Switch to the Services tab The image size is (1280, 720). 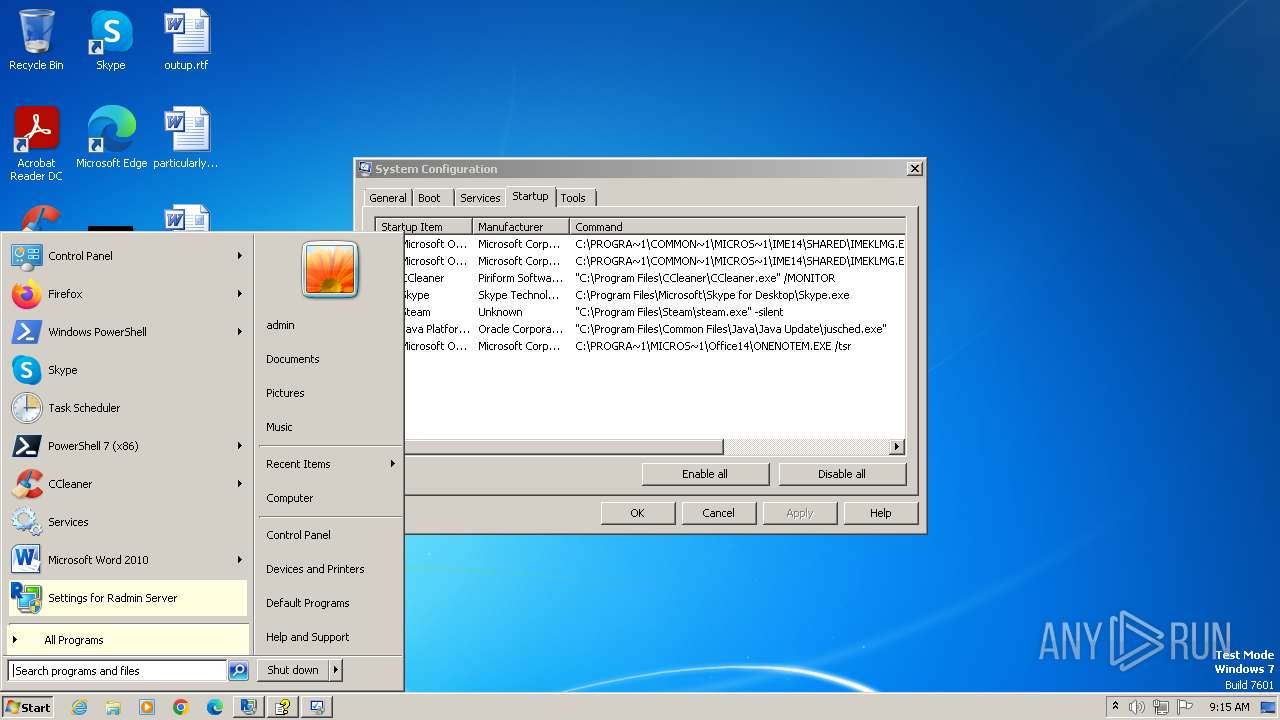click(480, 198)
